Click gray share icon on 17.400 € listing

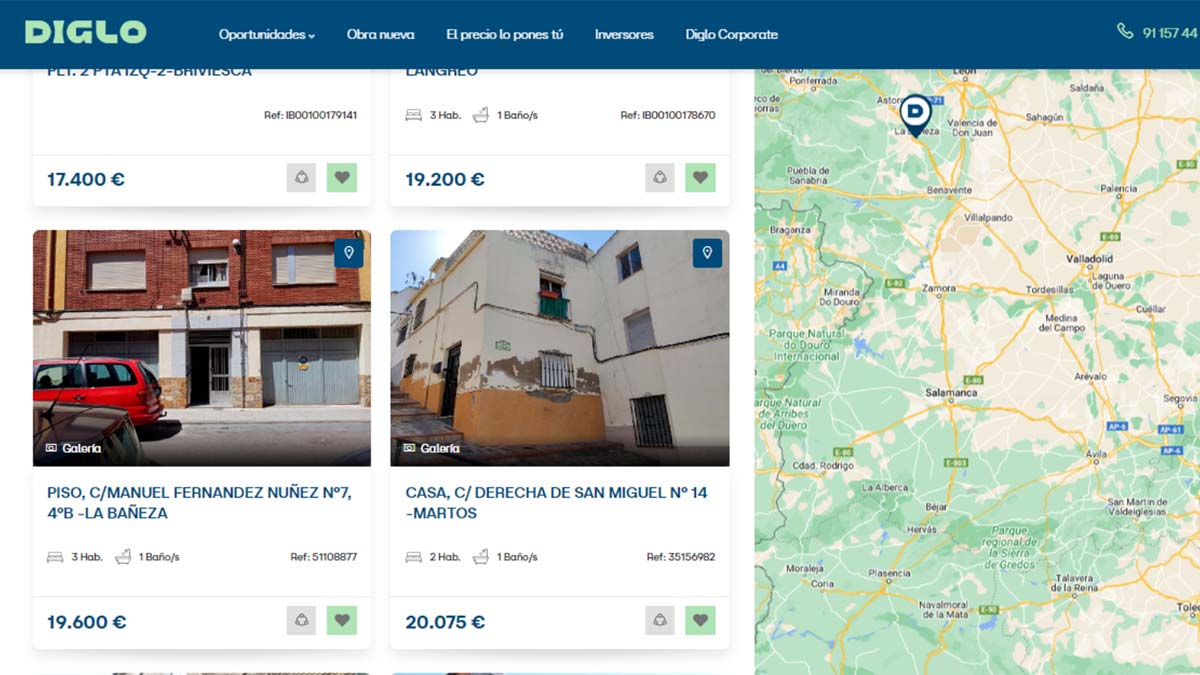pyautogui.click(x=301, y=178)
